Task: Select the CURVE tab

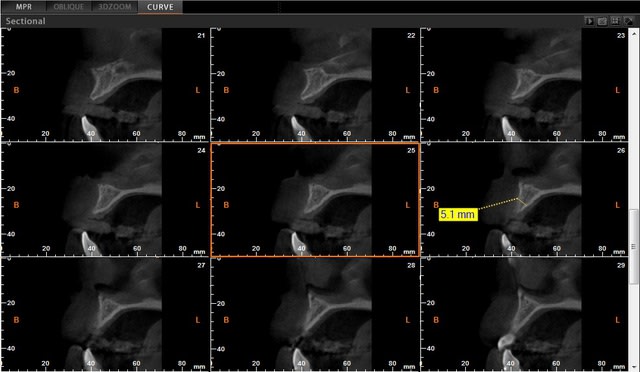Action: tap(160, 7)
